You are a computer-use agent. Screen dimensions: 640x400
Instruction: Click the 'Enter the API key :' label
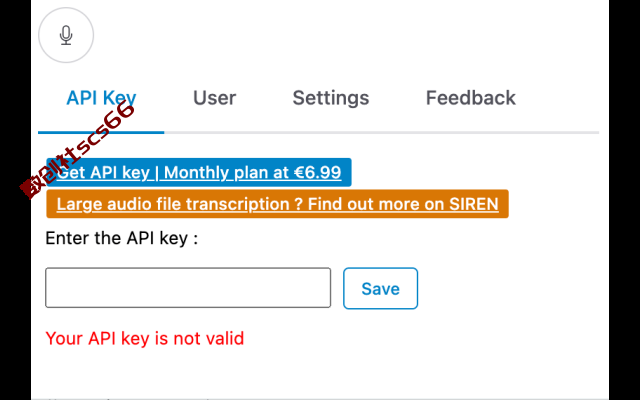(x=122, y=238)
